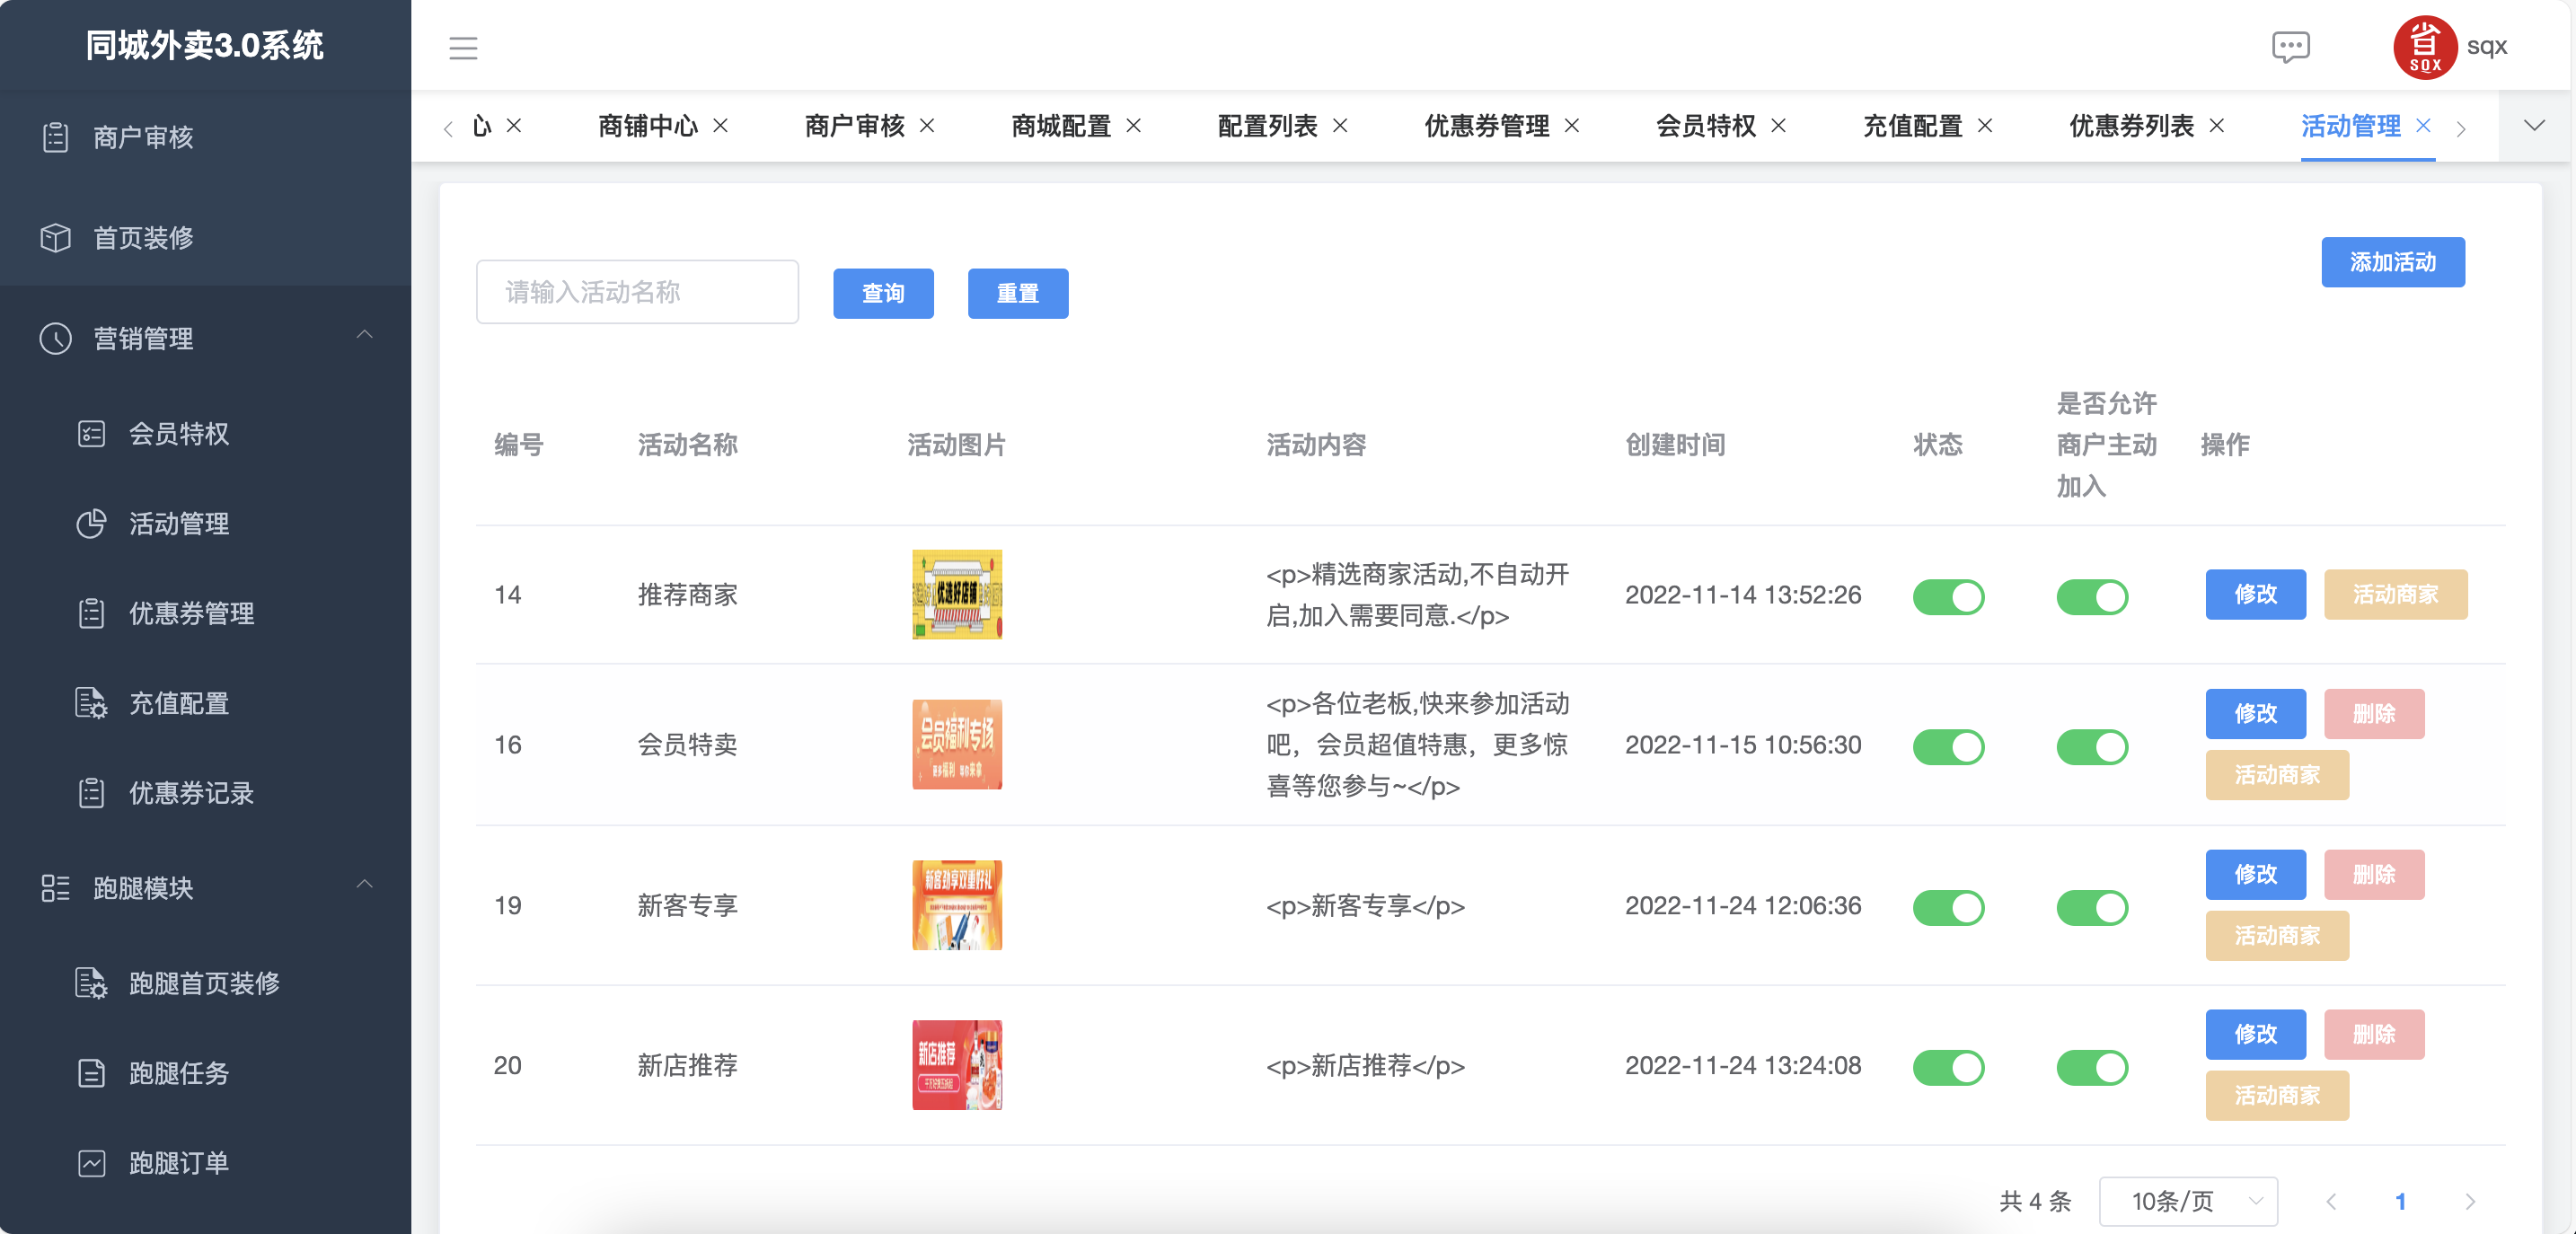Image resolution: width=2576 pixels, height=1234 pixels.
Task: Go to previous page arrow
Action: [2331, 1202]
